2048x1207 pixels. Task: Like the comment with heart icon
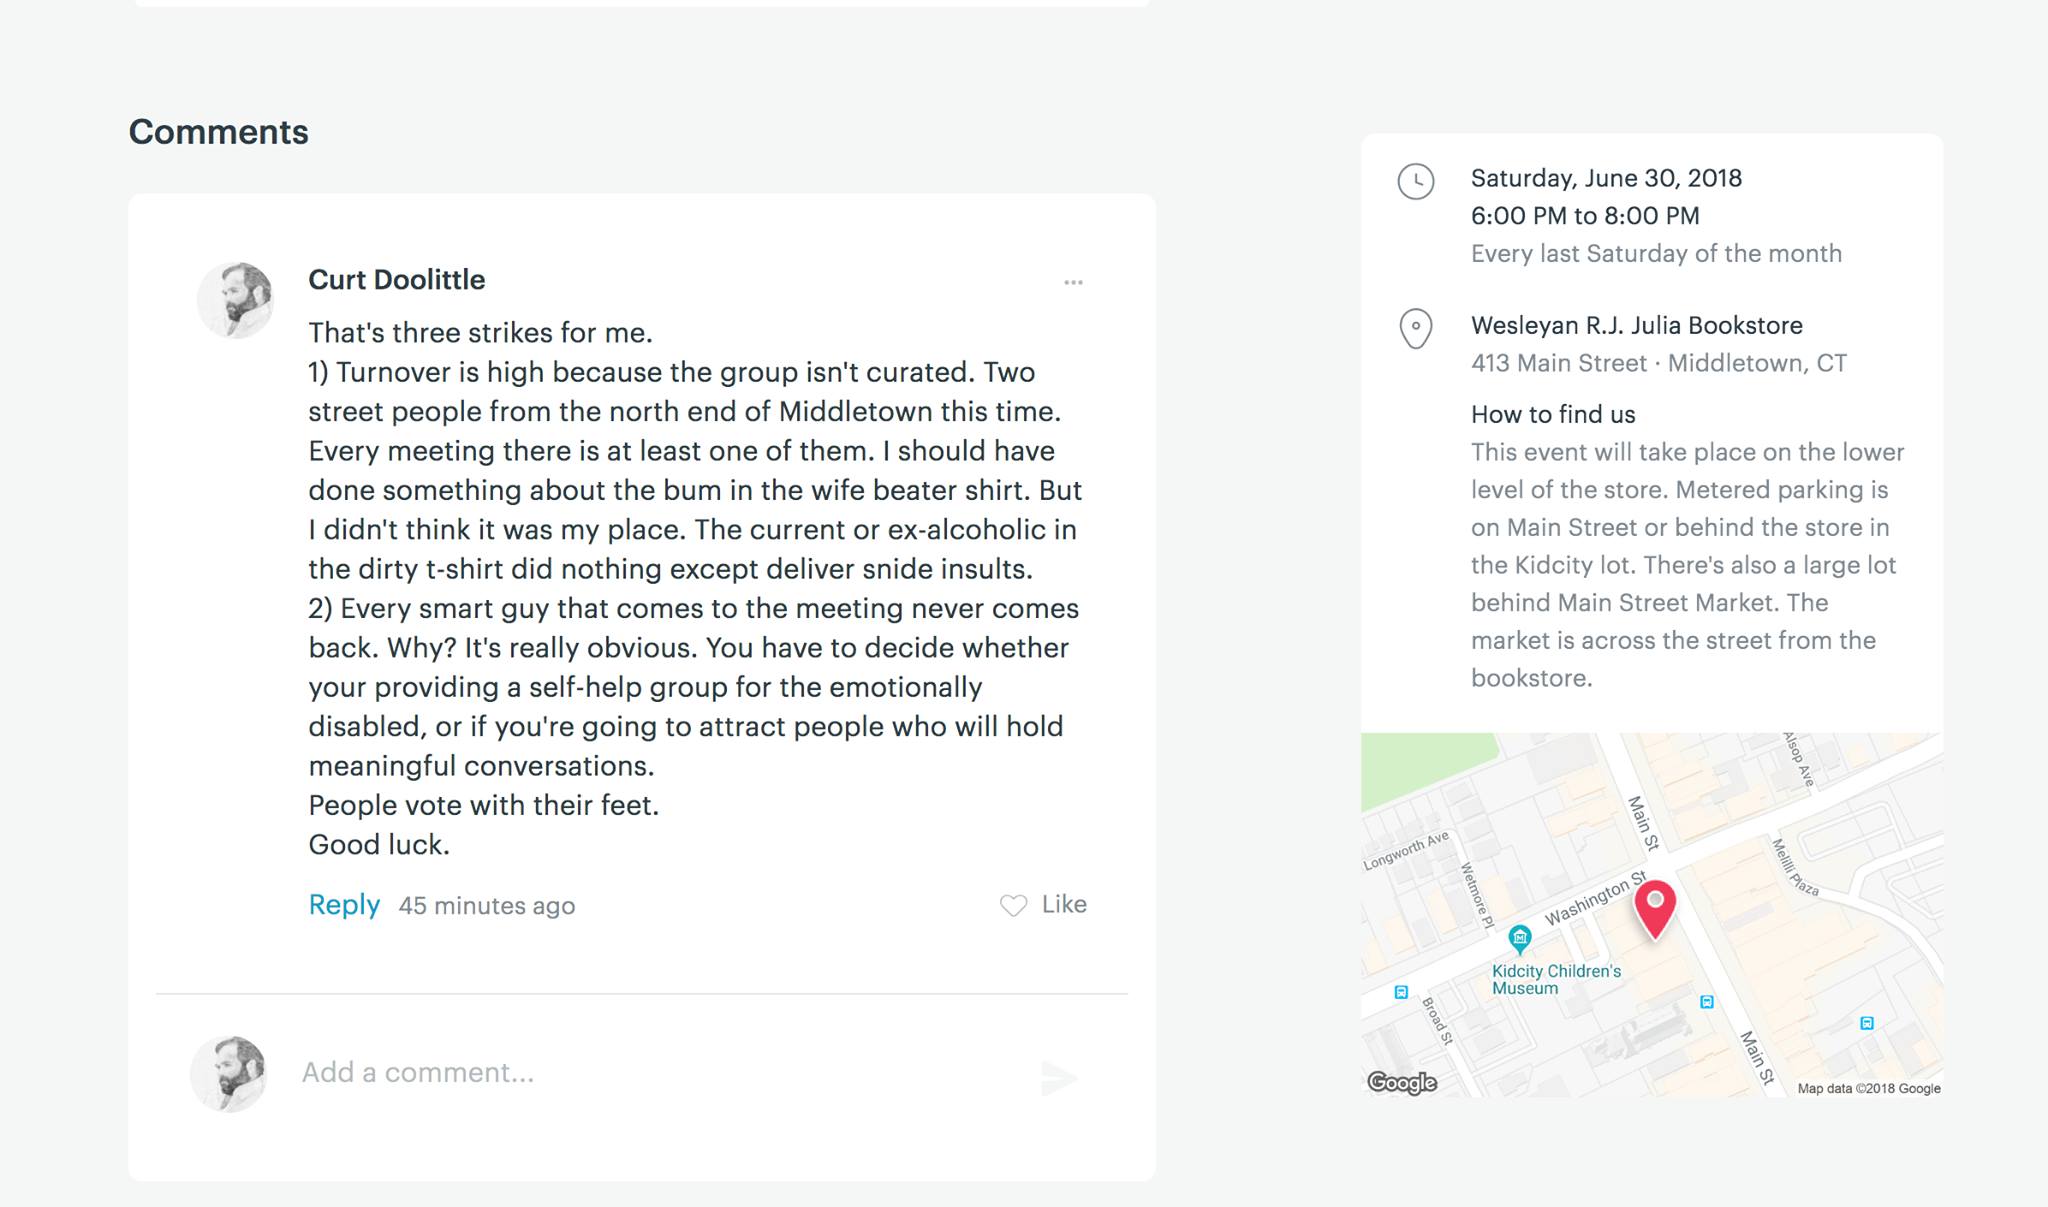(x=1013, y=905)
